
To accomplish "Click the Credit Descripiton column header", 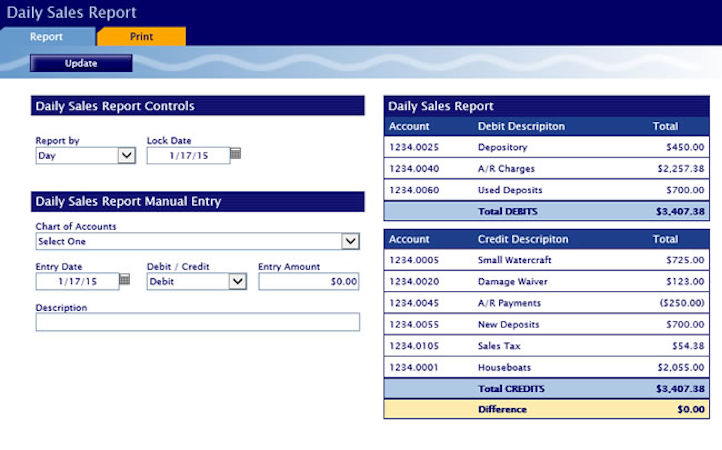I will click(x=523, y=239).
